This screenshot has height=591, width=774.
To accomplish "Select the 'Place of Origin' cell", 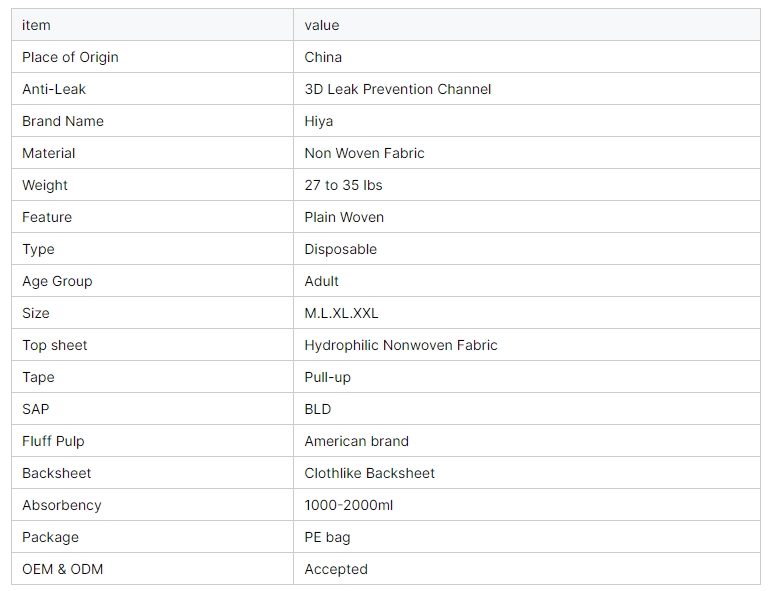I will pyautogui.click(x=70, y=57).
